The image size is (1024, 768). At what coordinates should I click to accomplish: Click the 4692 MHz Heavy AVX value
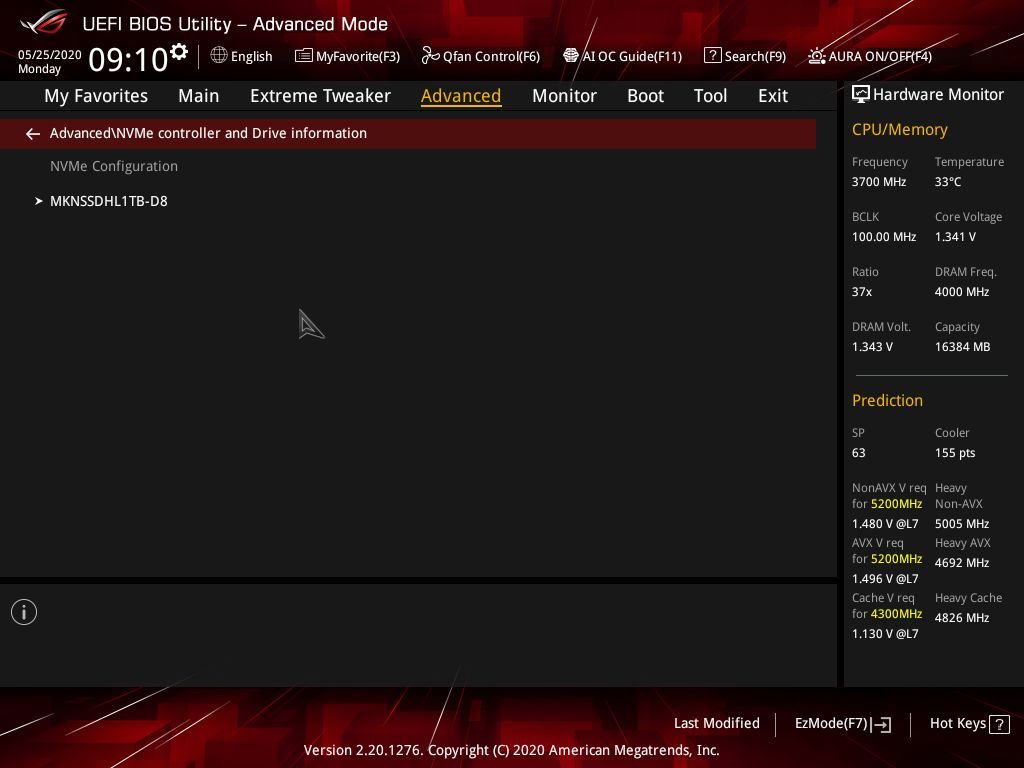[x=961, y=562]
